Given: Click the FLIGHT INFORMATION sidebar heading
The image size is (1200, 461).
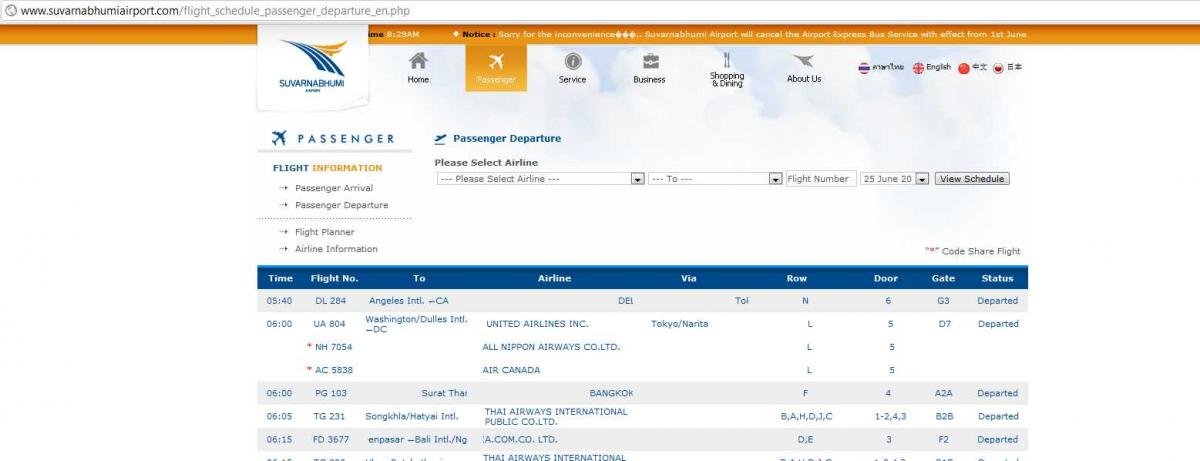Looking at the screenshot, I should 327,168.
